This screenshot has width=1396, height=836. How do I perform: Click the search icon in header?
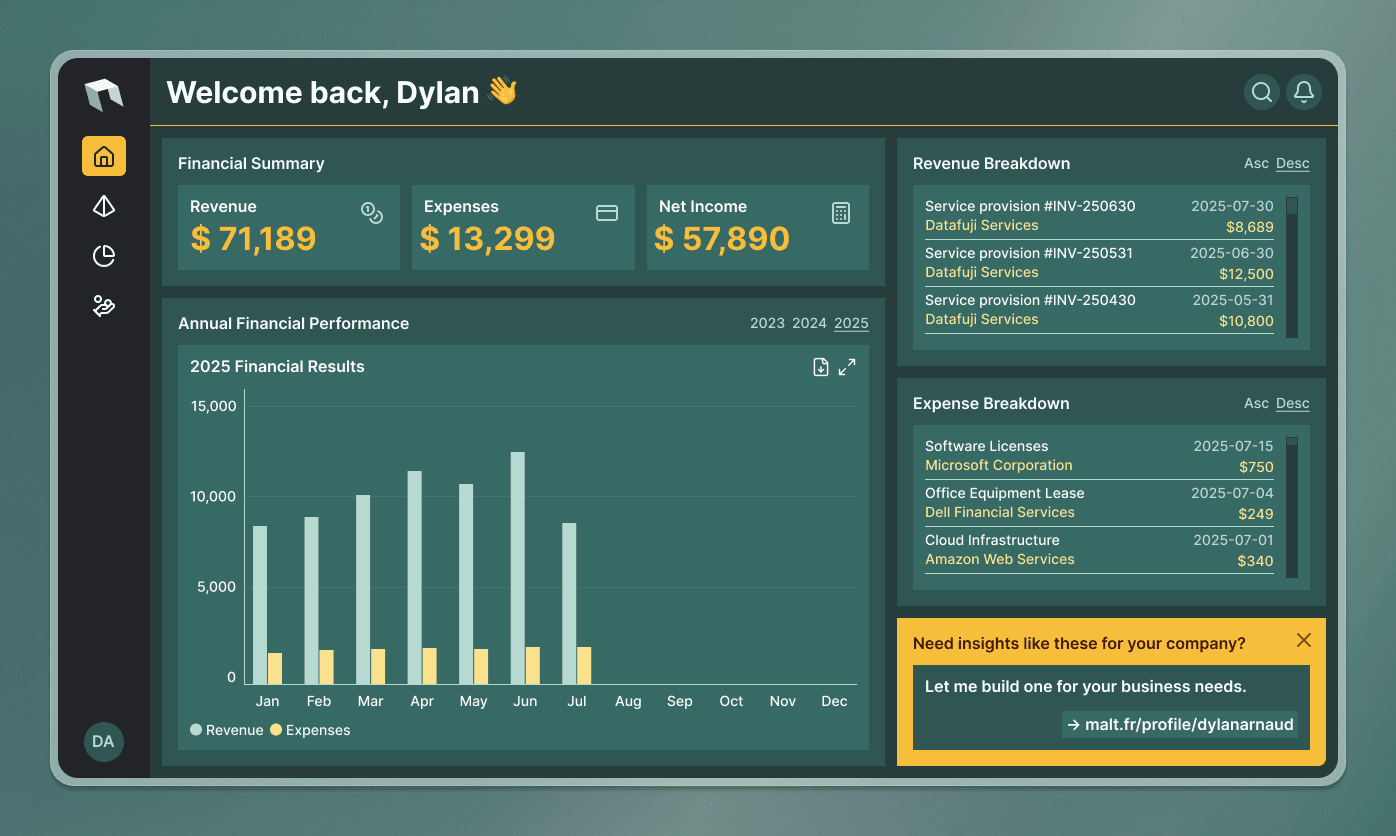point(1262,92)
